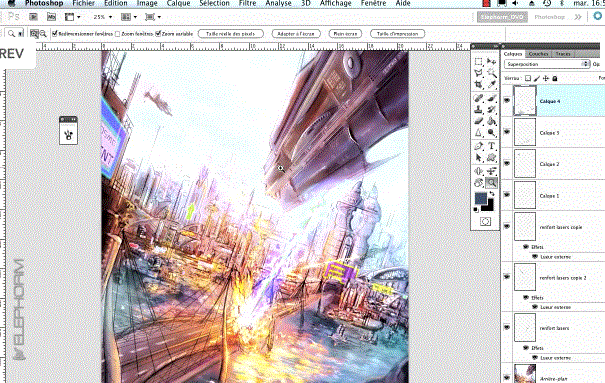The image size is (605, 383).
Task: Select the Hand tool
Action: pyautogui.click(x=479, y=183)
